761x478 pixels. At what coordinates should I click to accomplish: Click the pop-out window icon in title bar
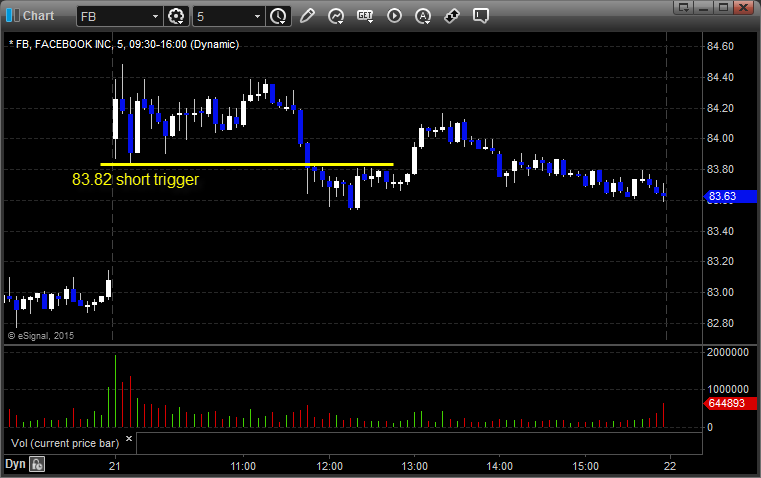(x=684, y=7)
